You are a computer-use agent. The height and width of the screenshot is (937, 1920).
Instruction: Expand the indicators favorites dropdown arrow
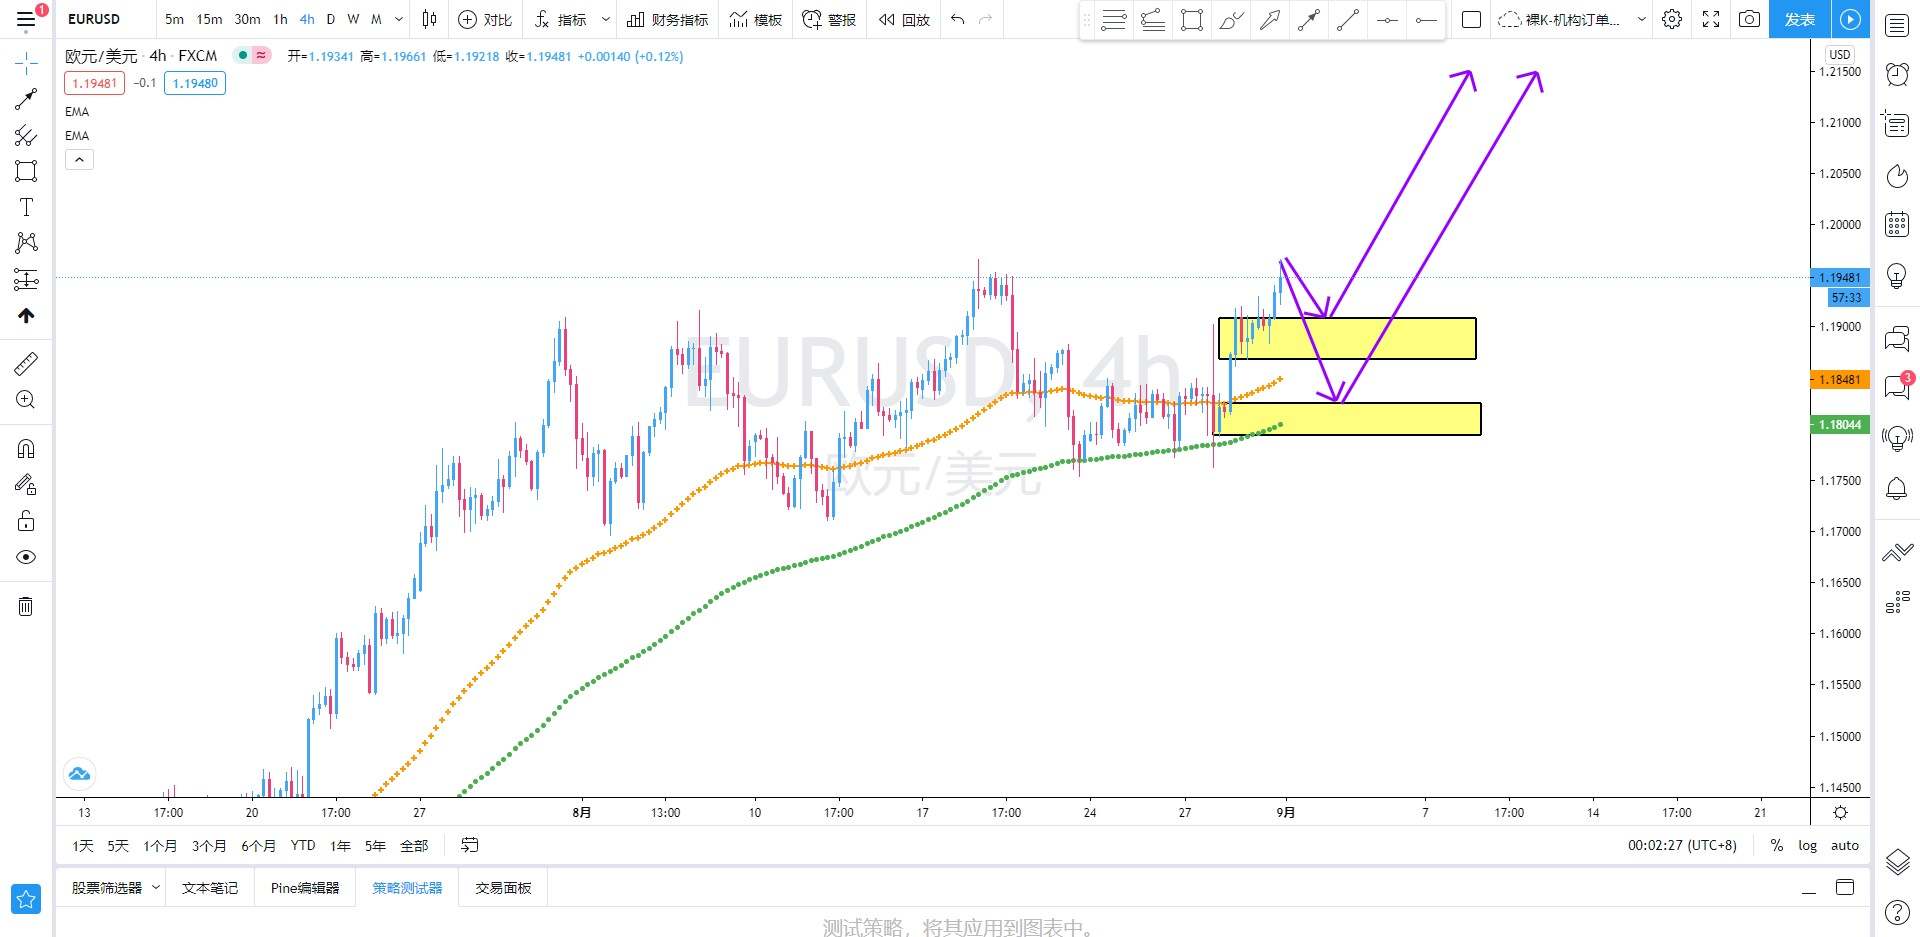[x=605, y=19]
